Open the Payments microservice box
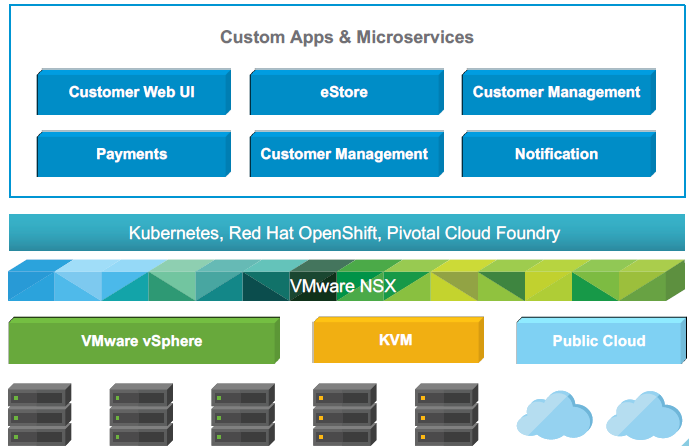689x446 pixels. 134,154
